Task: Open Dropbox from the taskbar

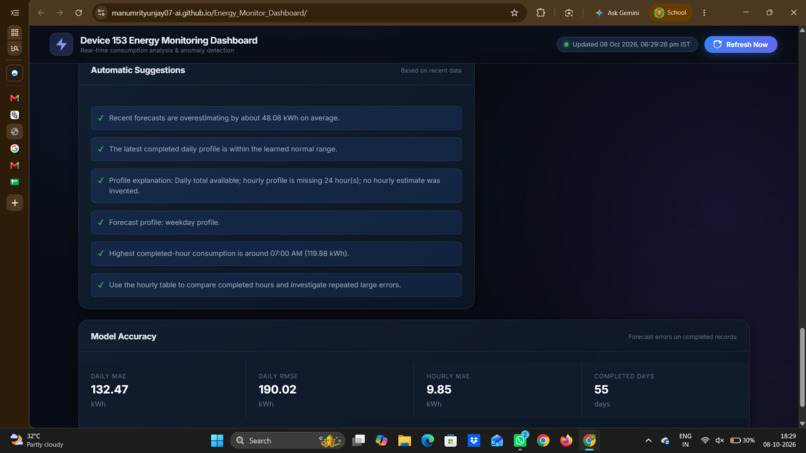Action: 474,440
